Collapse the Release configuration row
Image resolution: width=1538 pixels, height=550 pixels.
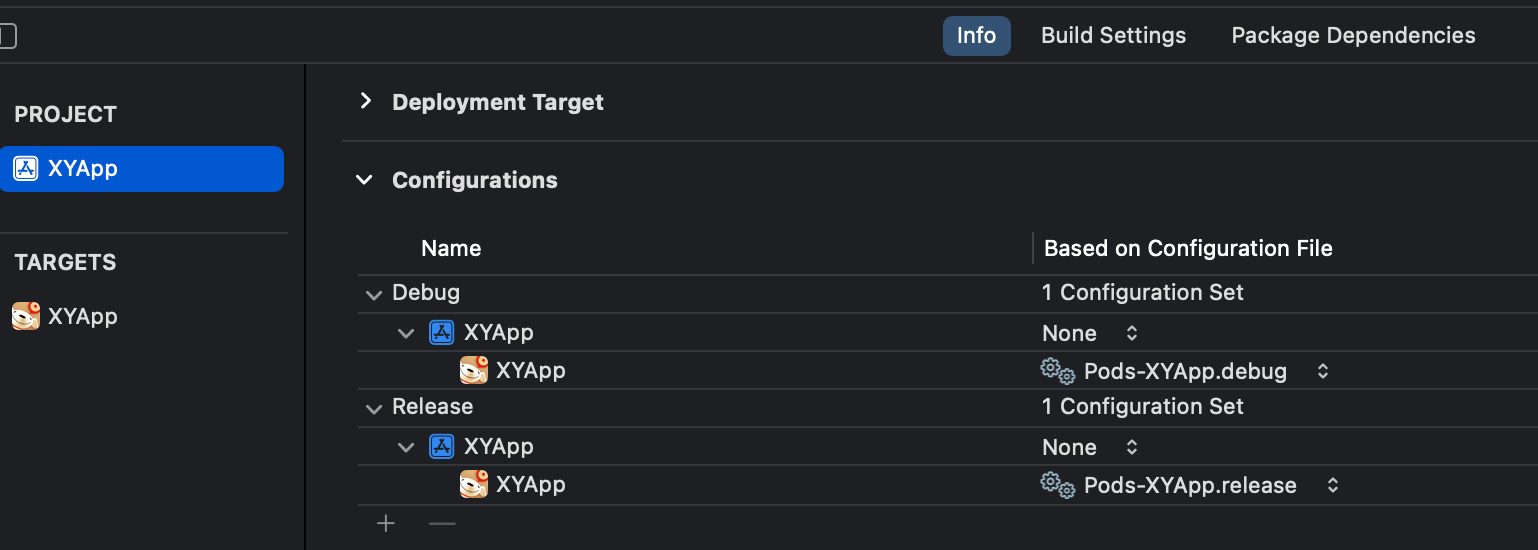[374, 408]
